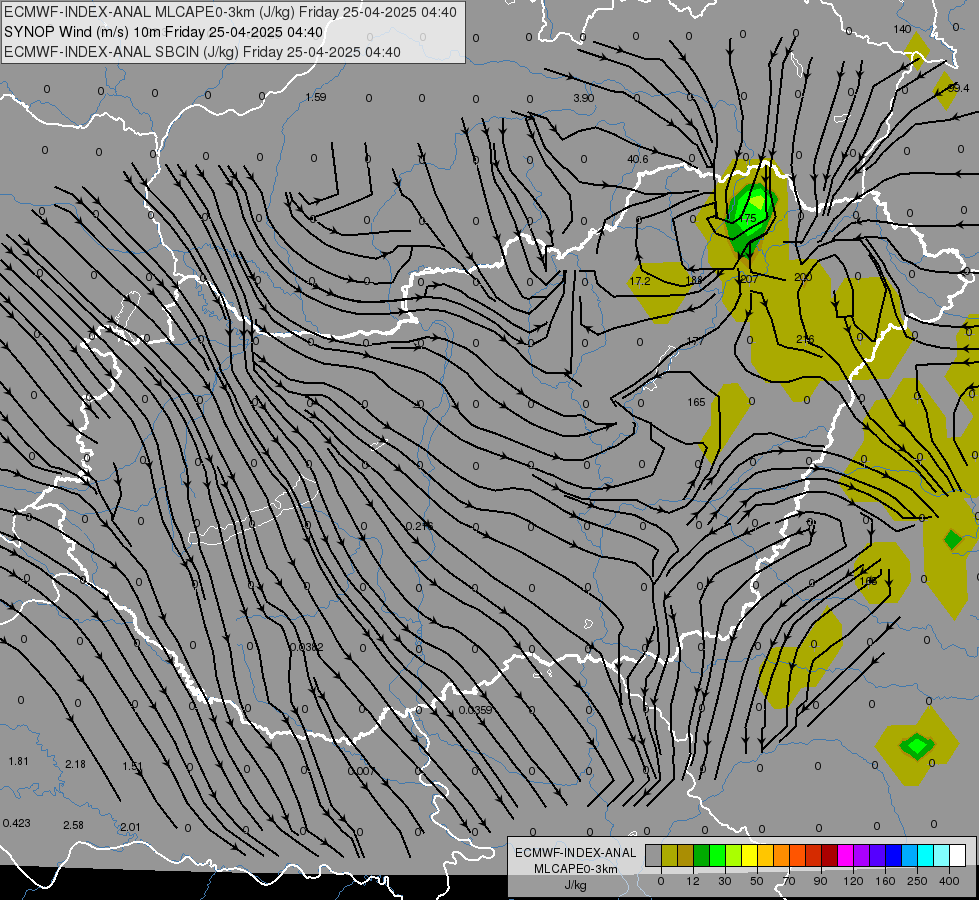Click the 3.90 value on the map
979x900 pixels.
tap(583, 97)
